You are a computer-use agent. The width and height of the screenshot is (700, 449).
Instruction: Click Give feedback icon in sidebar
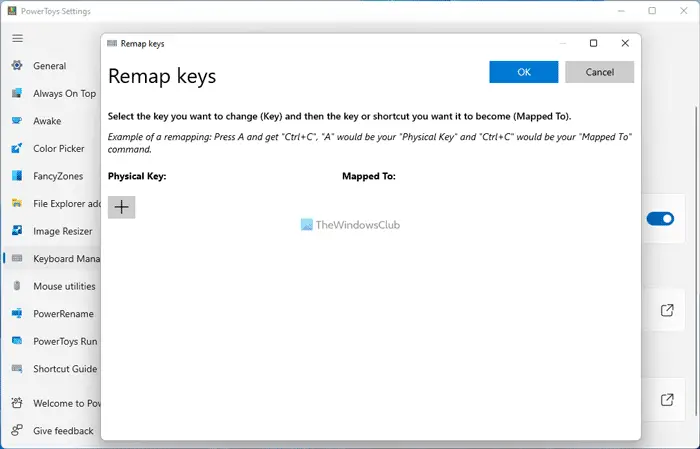(x=17, y=430)
